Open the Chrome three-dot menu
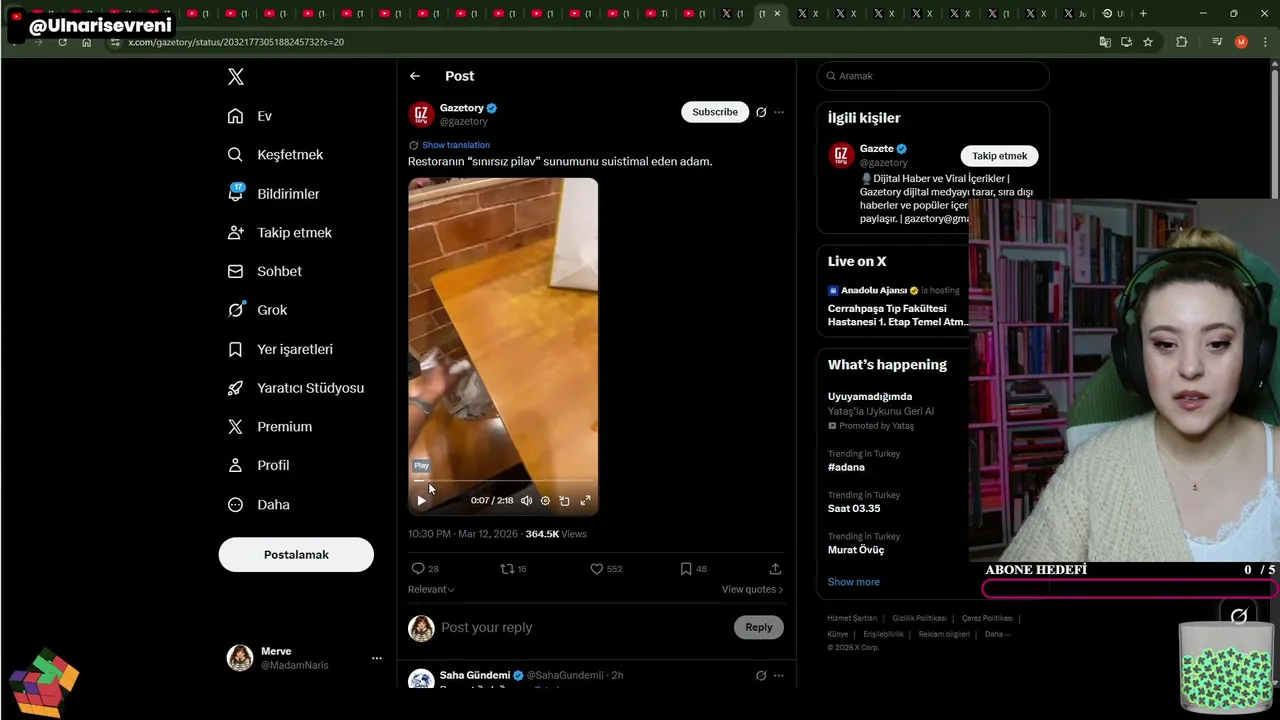The width and height of the screenshot is (1280, 720). tap(1263, 42)
